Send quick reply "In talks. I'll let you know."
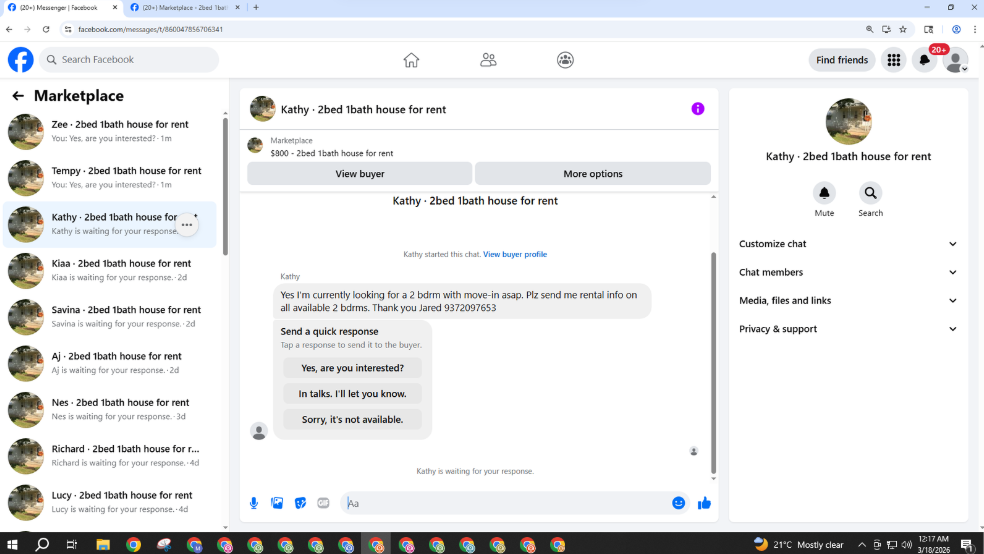984x554 pixels. point(352,393)
